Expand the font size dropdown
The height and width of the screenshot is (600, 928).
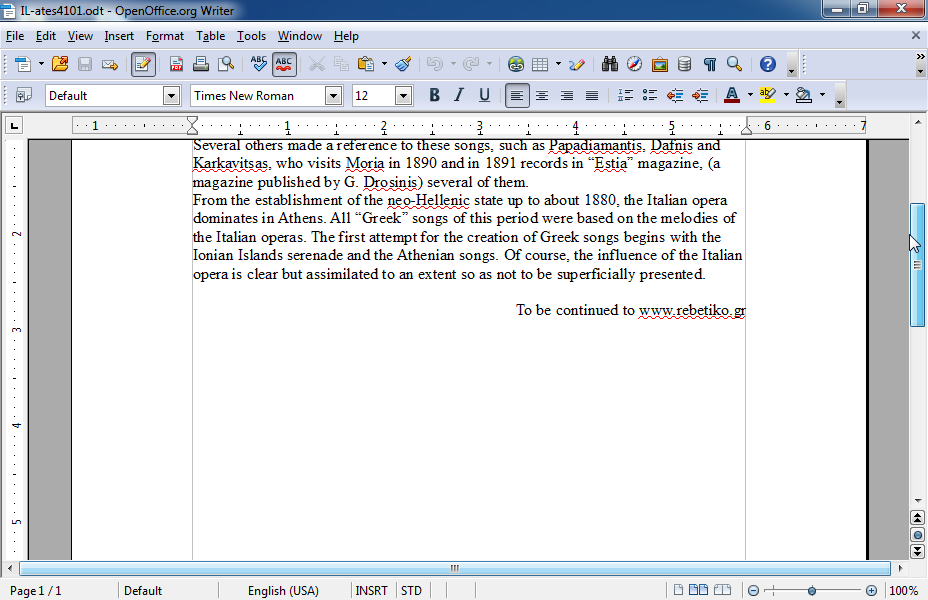(403, 94)
